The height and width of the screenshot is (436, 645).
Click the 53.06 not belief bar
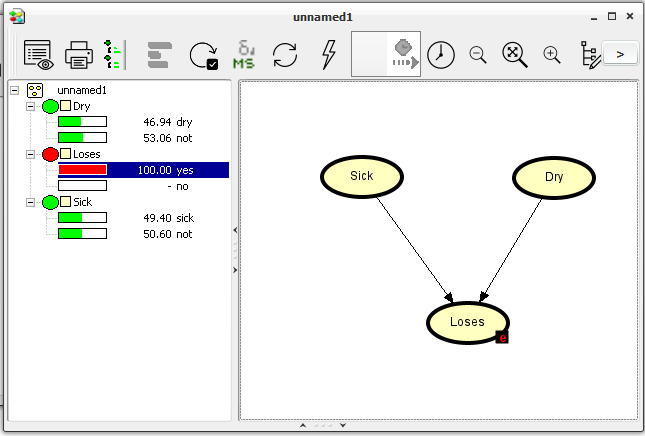pos(82,138)
